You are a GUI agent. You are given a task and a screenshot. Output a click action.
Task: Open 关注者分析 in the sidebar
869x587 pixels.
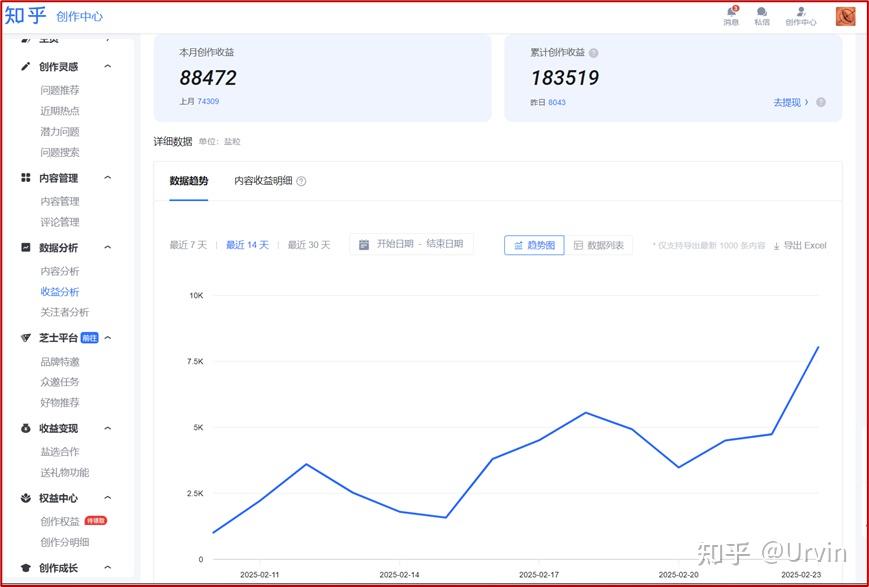coord(64,312)
